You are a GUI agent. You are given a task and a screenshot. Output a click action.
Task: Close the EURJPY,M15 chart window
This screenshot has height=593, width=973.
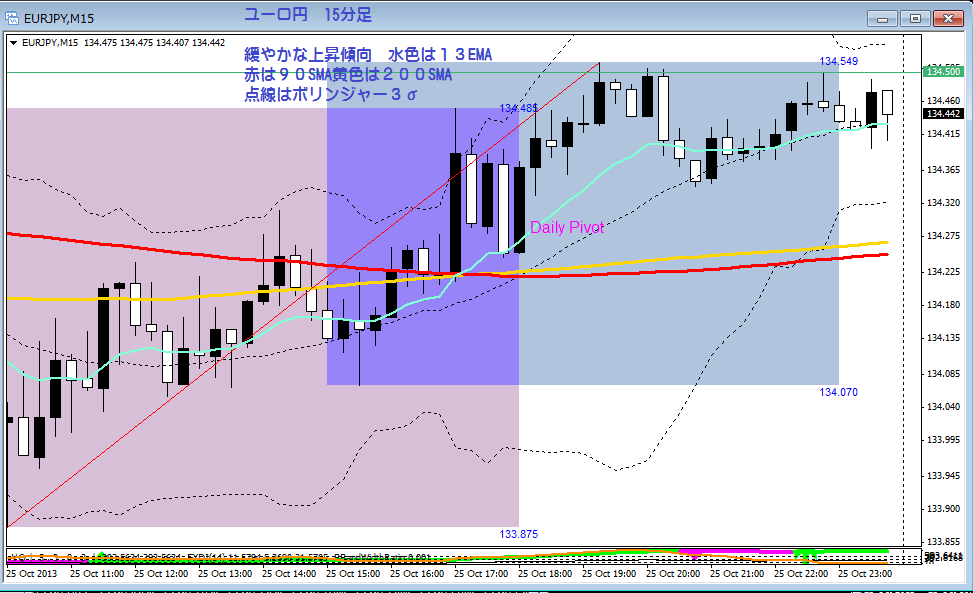948,19
